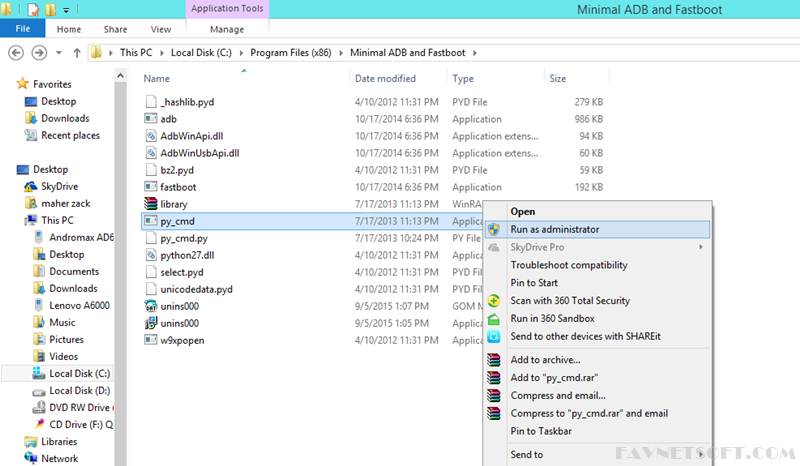This screenshot has width=800, height=466.
Task: Click the bz2.pyd file icon
Action: click(151, 170)
